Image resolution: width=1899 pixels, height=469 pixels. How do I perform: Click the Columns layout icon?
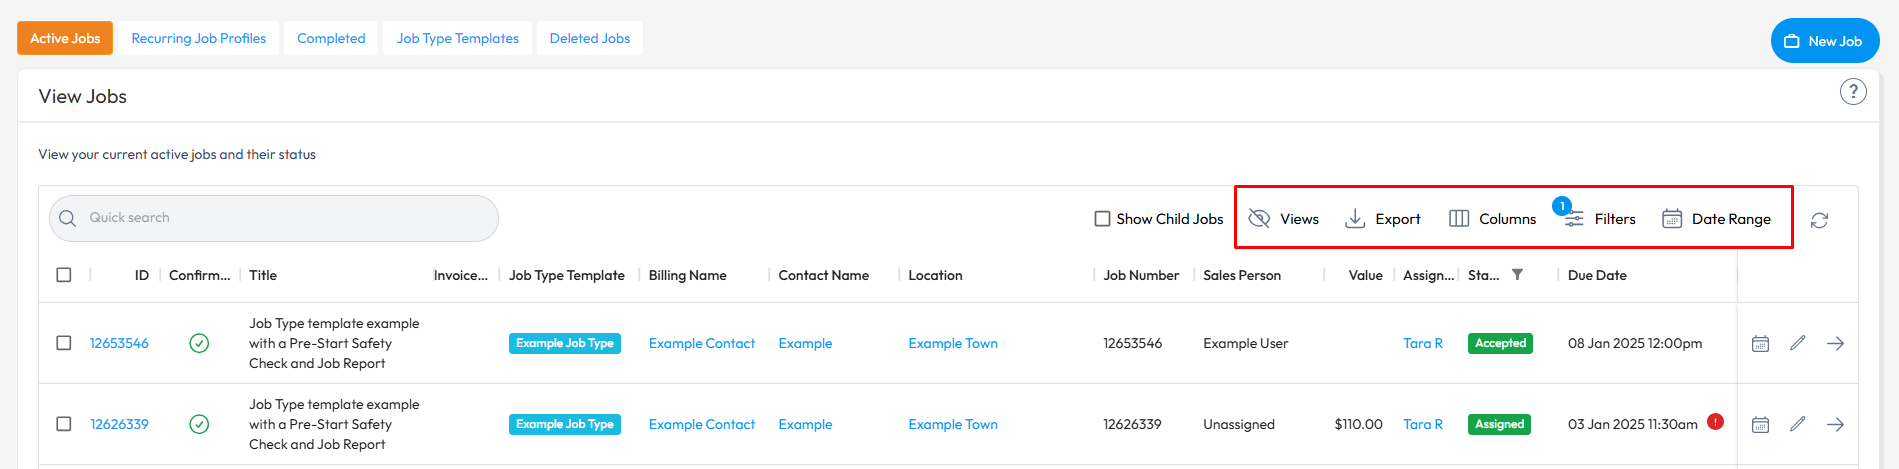[1459, 219]
